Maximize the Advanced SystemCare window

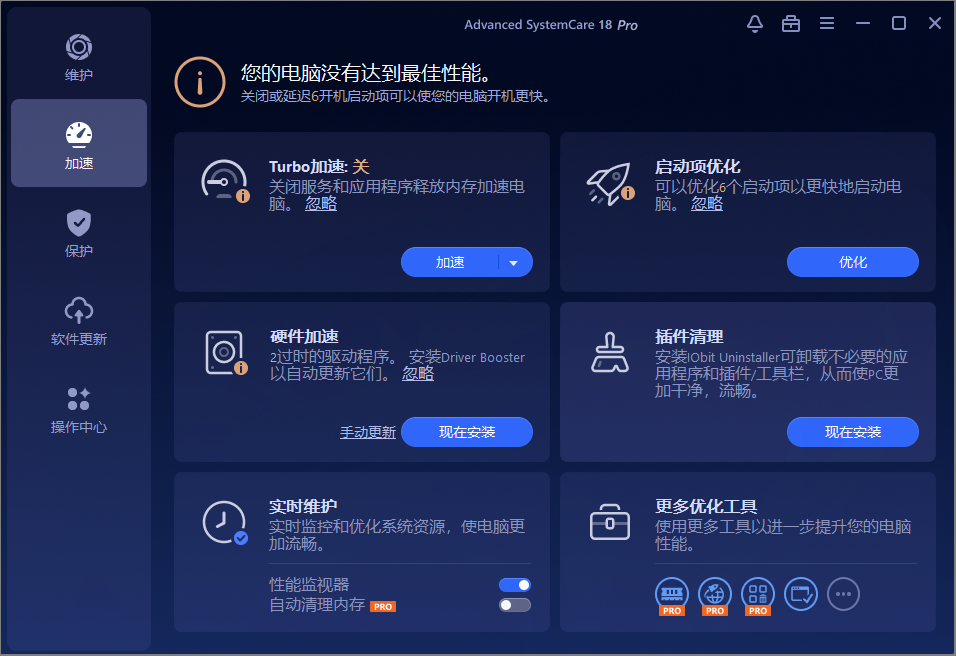pyautogui.click(x=899, y=23)
